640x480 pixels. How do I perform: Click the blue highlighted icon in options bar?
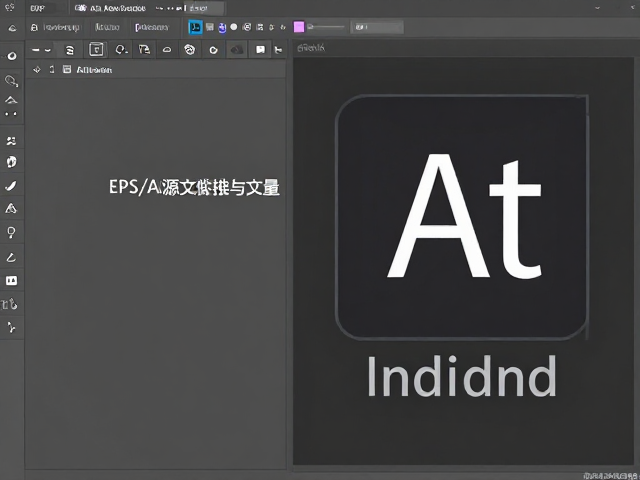[196, 27]
